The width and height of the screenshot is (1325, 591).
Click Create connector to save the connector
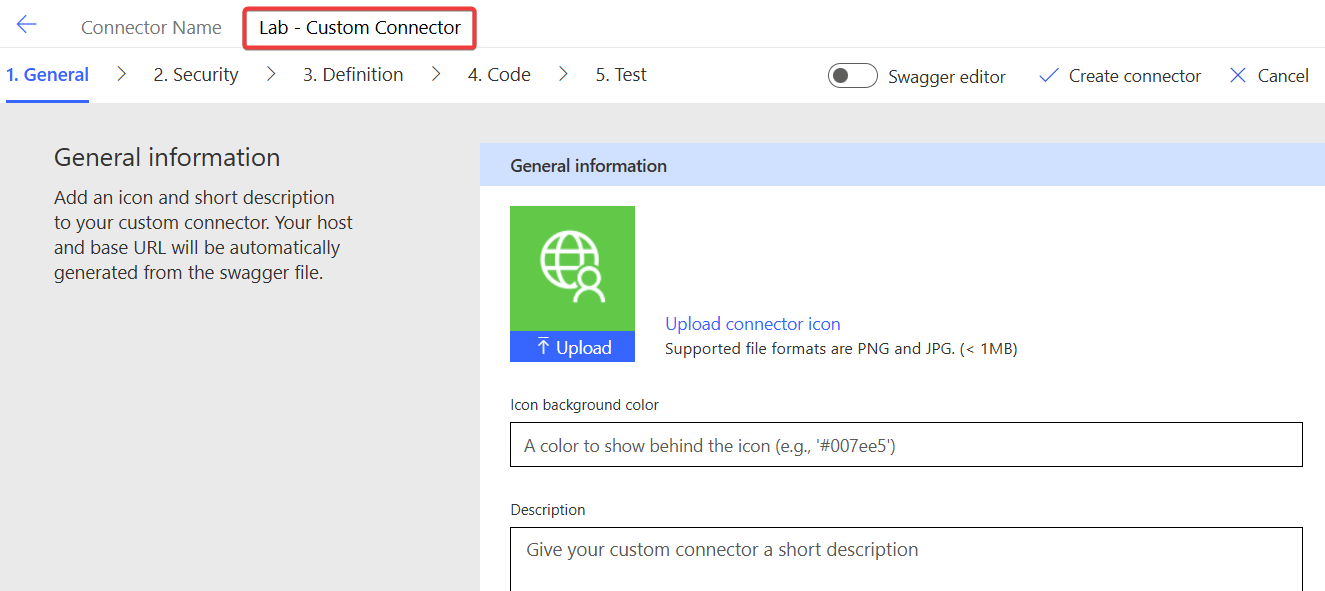coord(1131,75)
